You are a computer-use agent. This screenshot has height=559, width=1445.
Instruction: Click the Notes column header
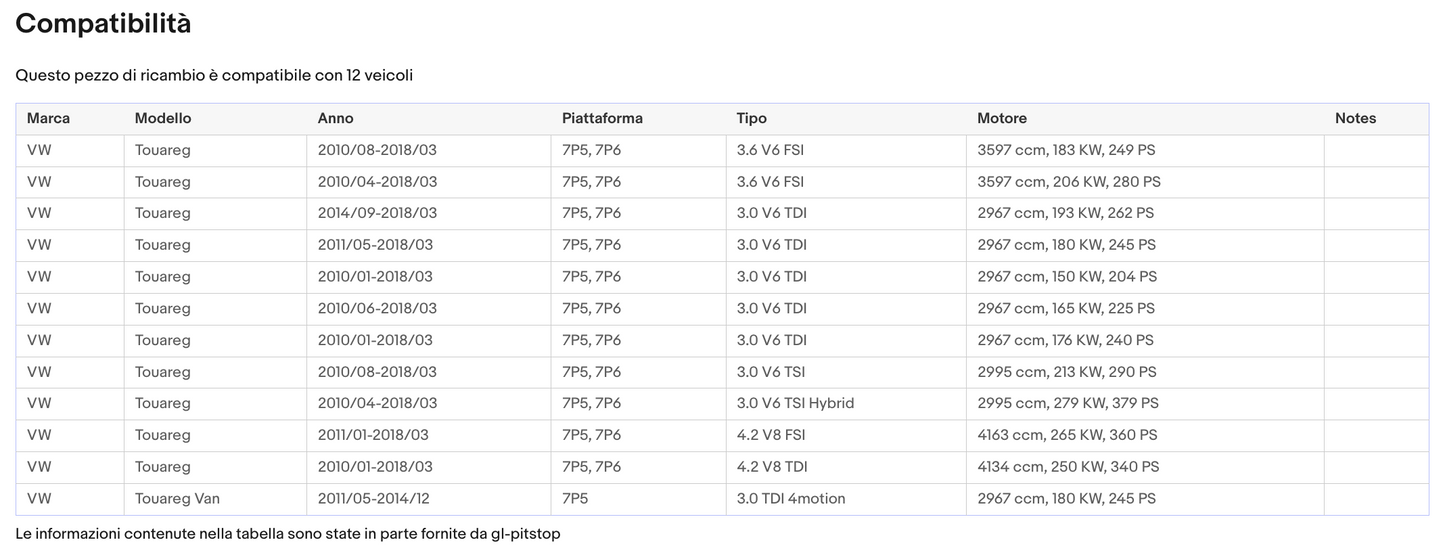coord(1355,118)
